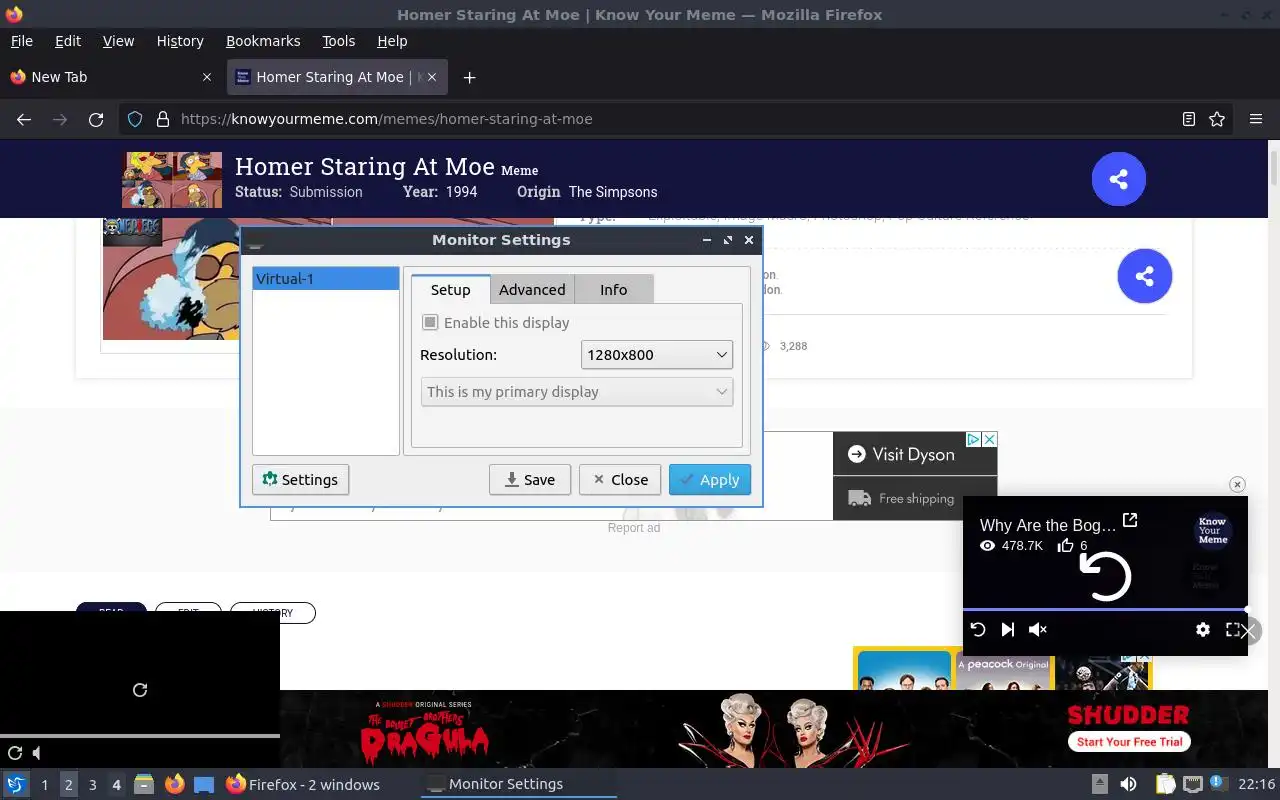The image size is (1280, 800).
Task: Open the History menu
Action: pyautogui.click(x=180, y=41)
